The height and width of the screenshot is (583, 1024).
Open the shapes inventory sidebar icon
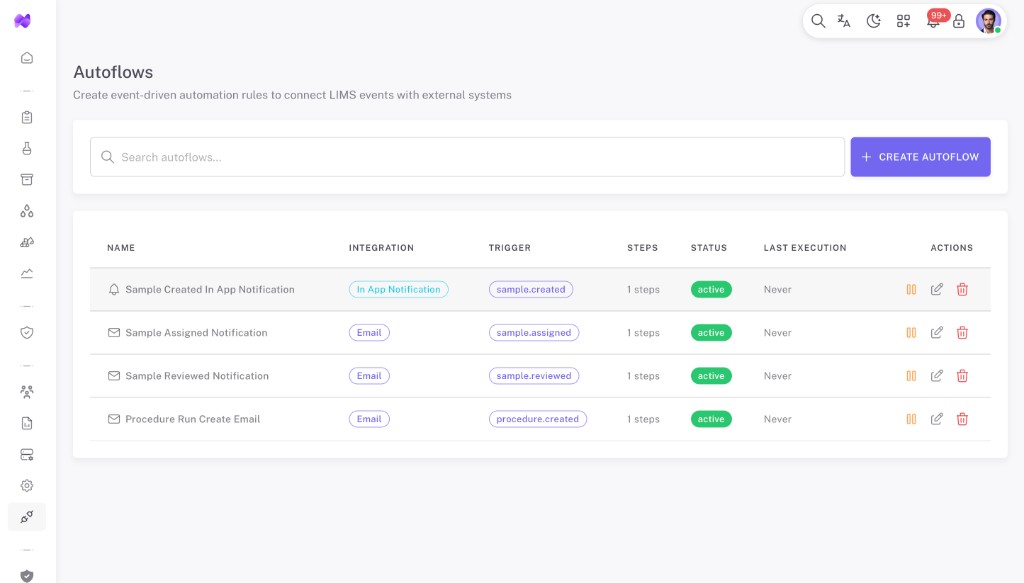pos(27,242)
